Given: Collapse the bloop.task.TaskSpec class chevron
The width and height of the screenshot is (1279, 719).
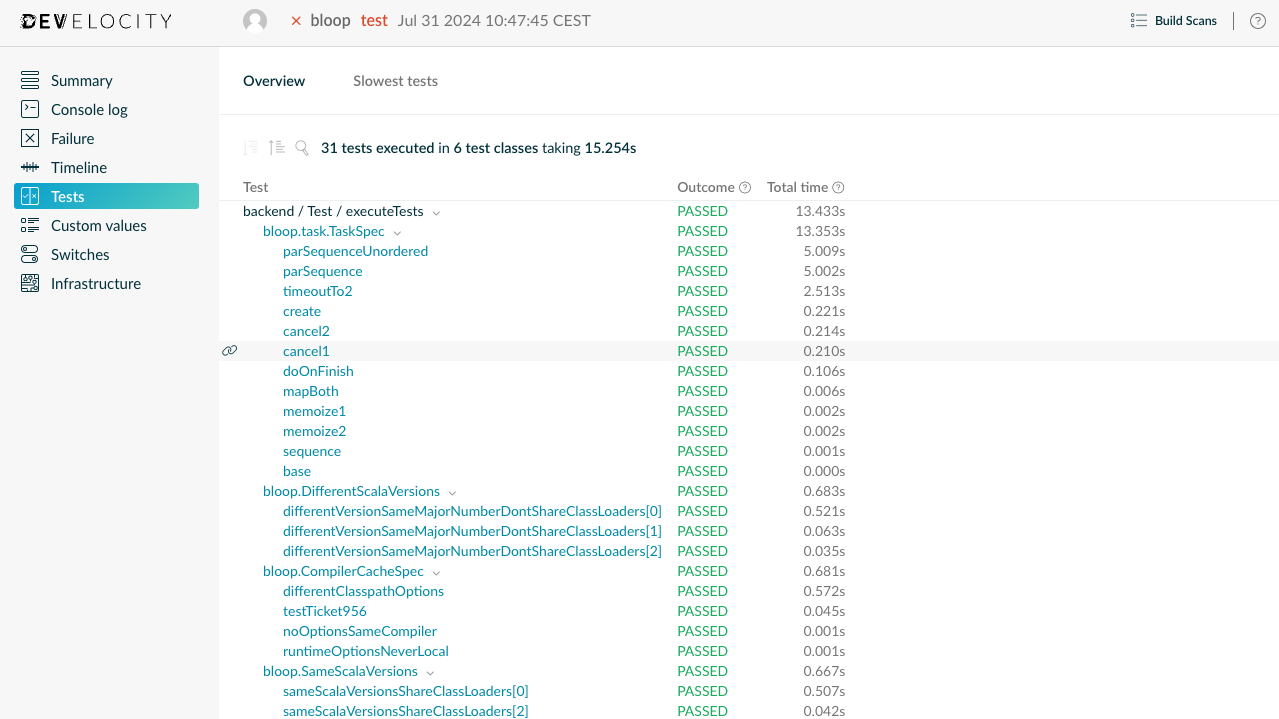Looking at the screenshot, I should [x=397, y=232].
